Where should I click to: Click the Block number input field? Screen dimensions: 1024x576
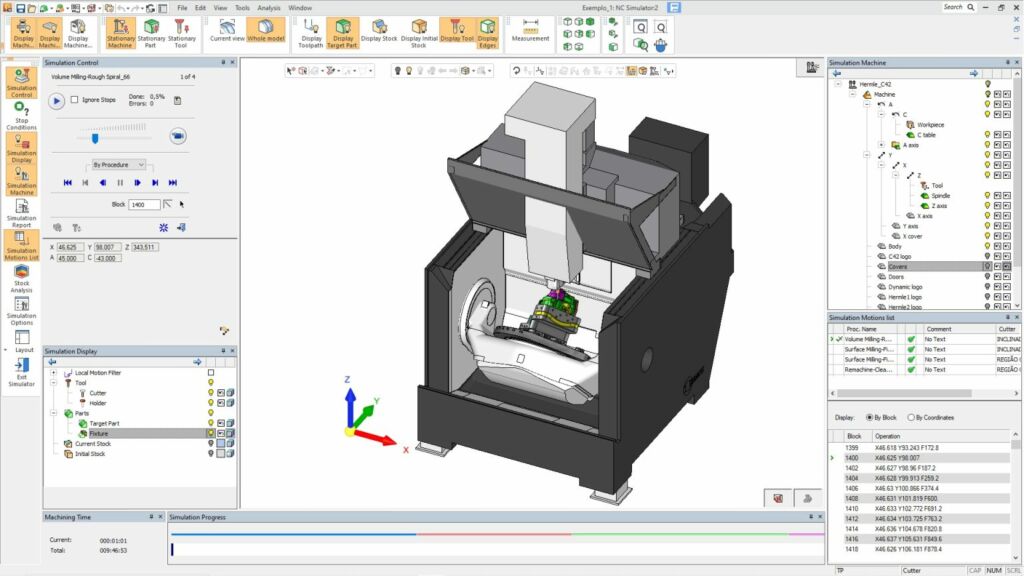pos(145,204)
